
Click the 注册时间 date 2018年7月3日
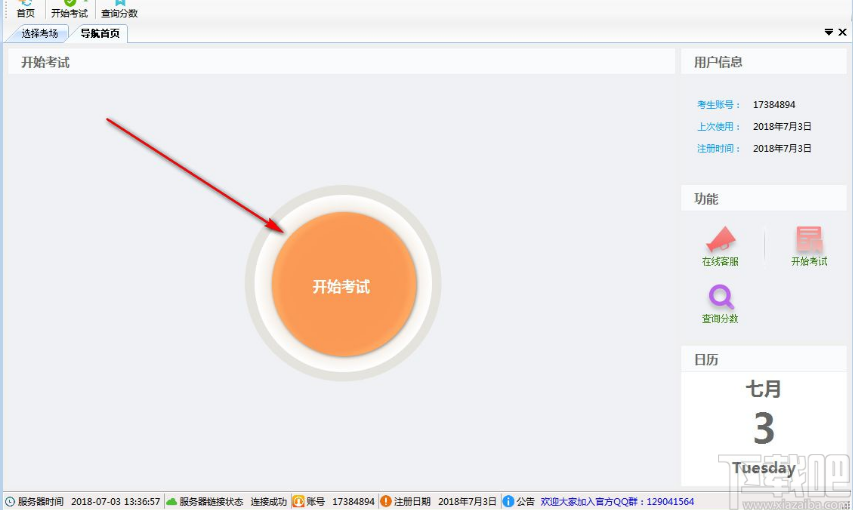(x=782, y=148)
